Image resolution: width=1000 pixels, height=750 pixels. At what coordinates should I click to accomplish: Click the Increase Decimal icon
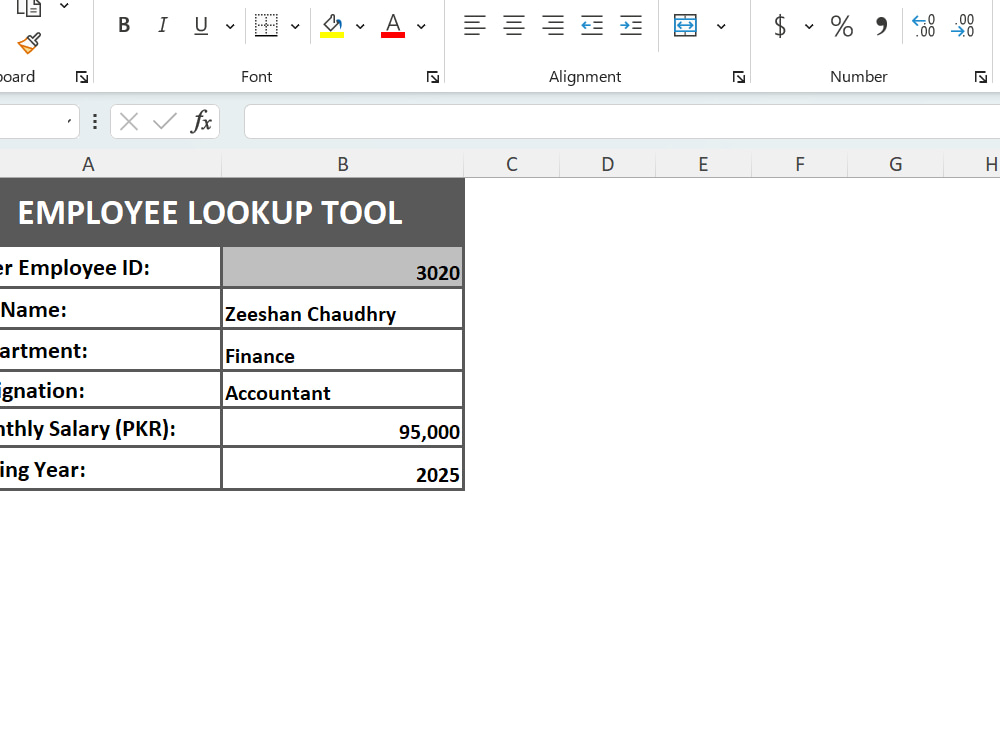(923, 26)
